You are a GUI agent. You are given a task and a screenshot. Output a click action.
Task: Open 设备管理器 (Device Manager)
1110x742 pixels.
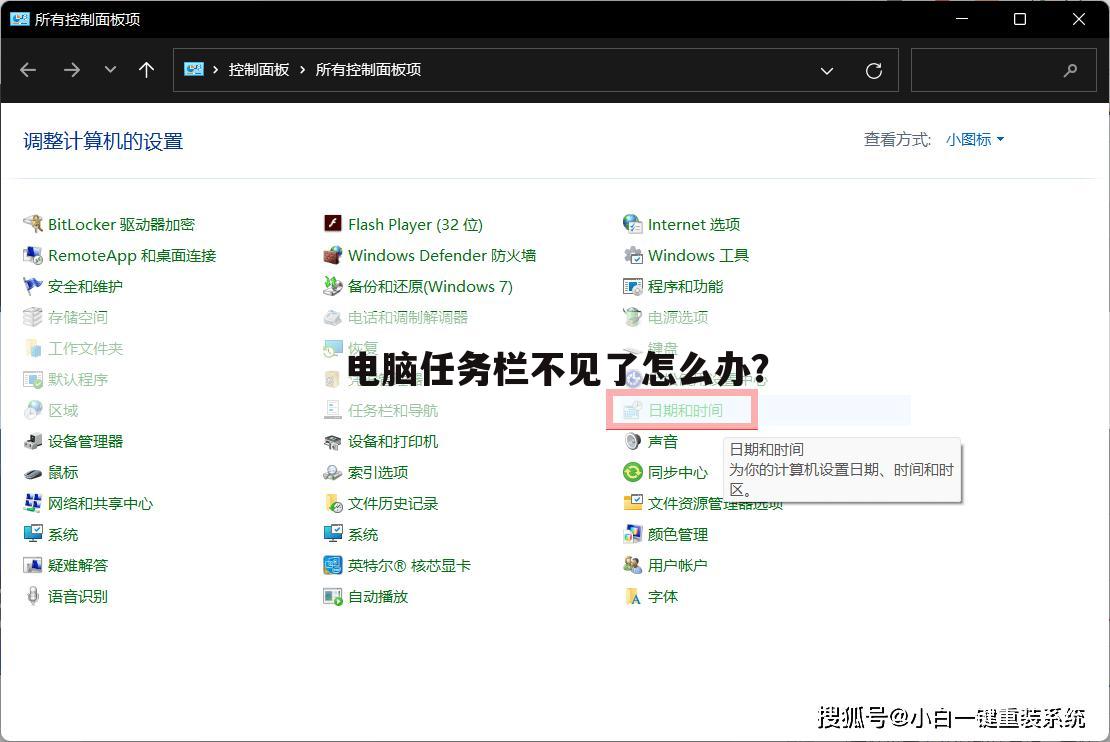click(x=88, y=441)
